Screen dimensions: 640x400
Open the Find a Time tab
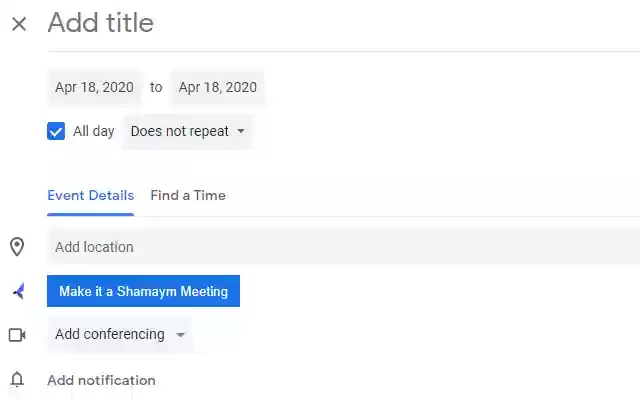click(x=188, y=195)
